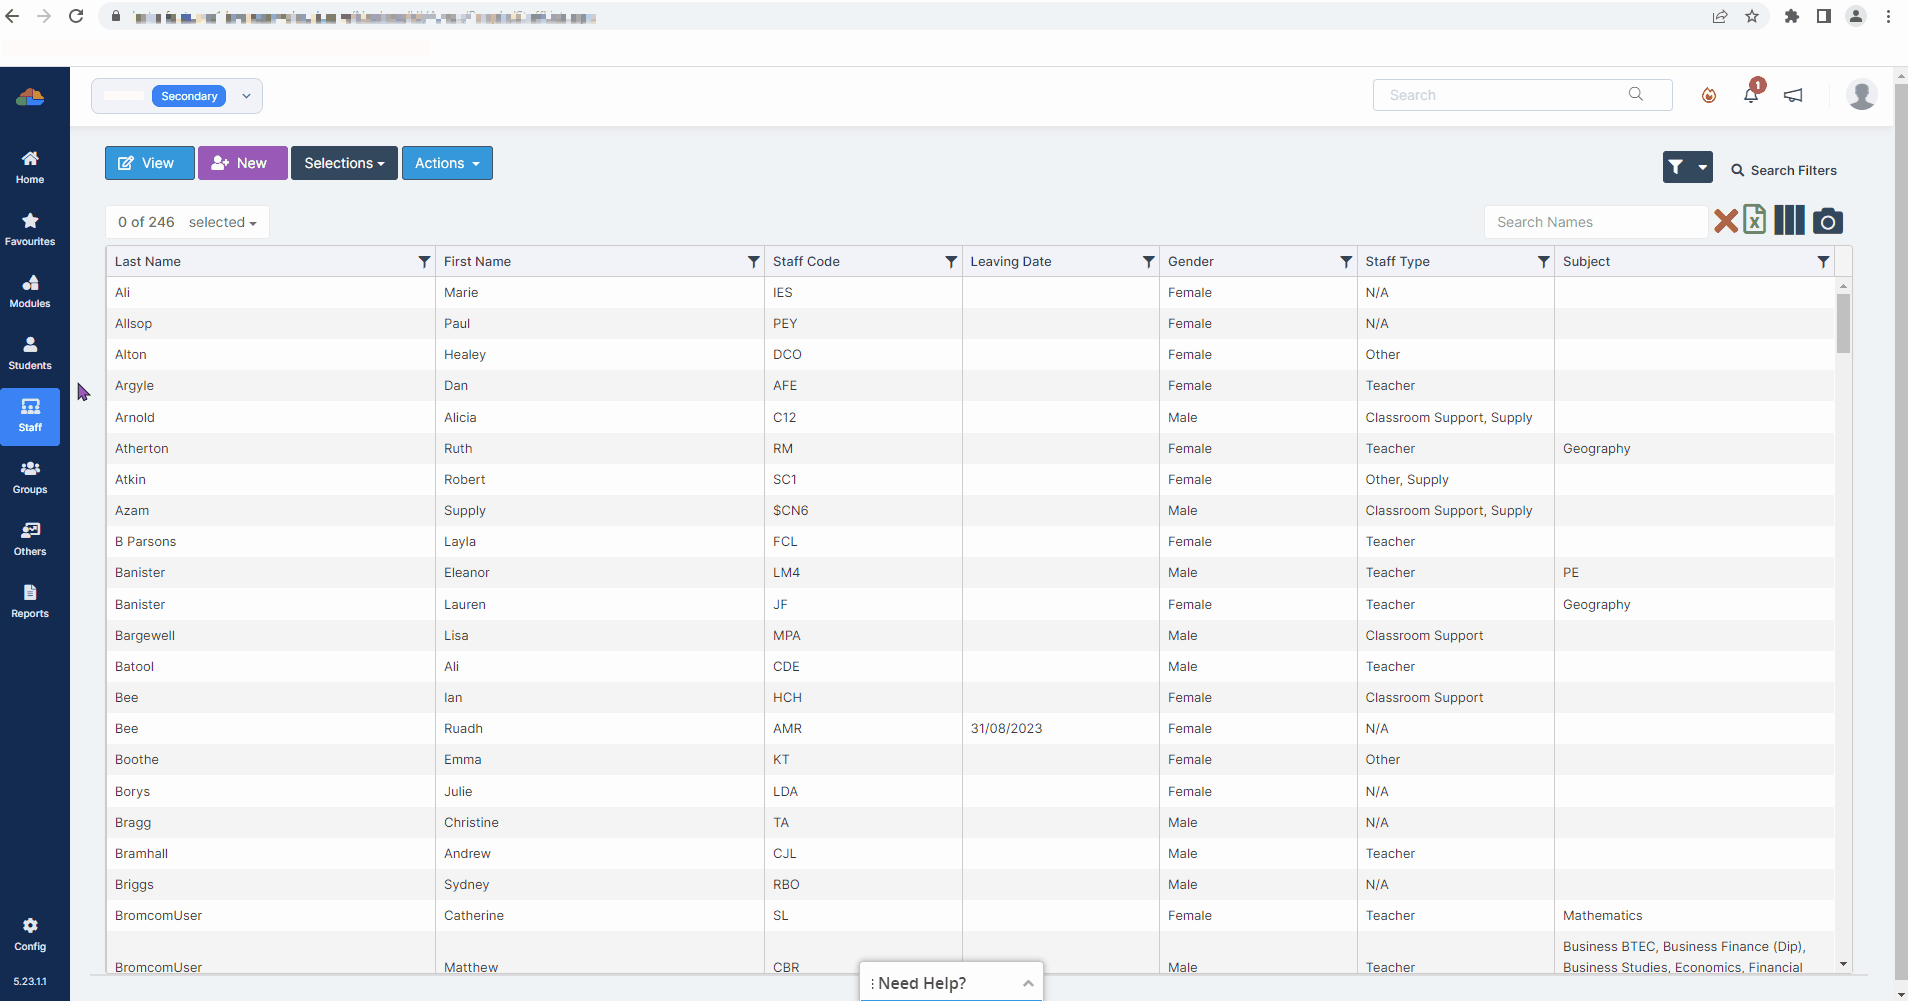Open the Reports sidebar icon
The height and width of the screenshot is (1001, 1908).
(x=30, y=601)
